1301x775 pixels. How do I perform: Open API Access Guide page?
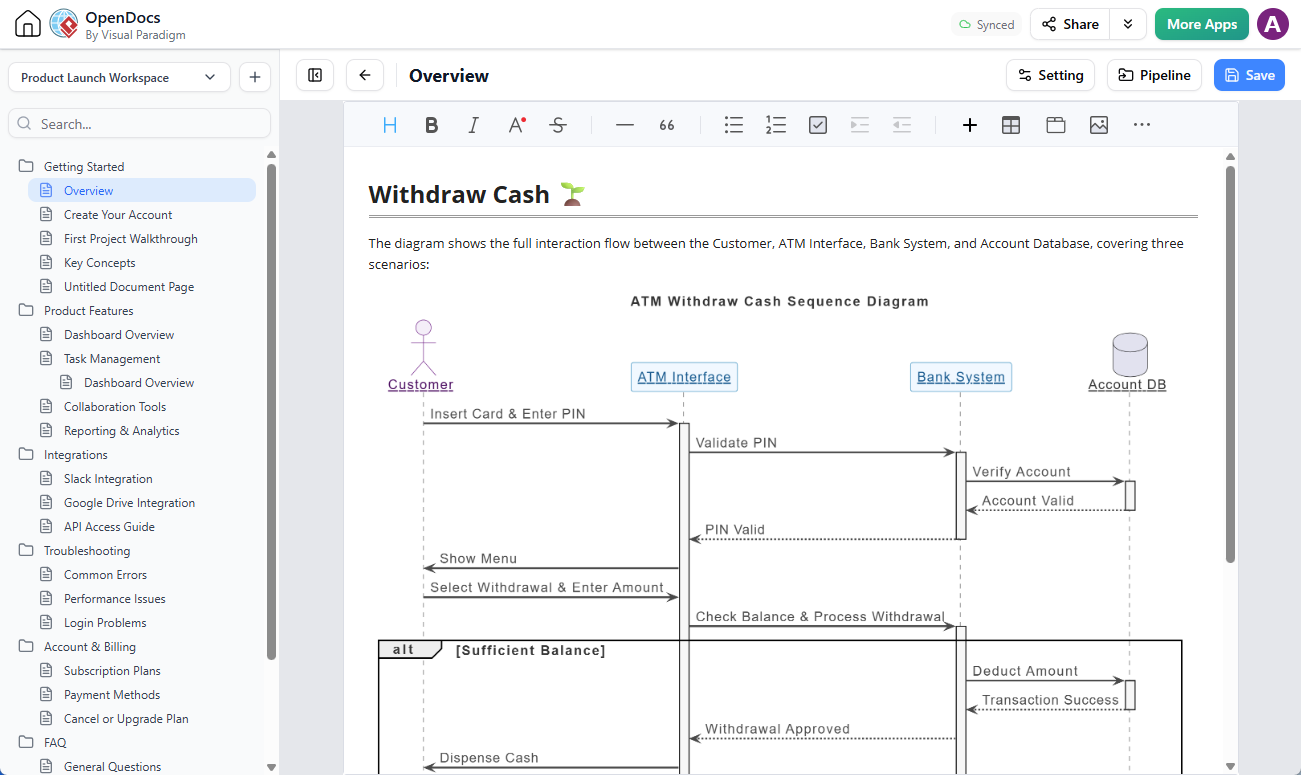[x=109, y=527]
